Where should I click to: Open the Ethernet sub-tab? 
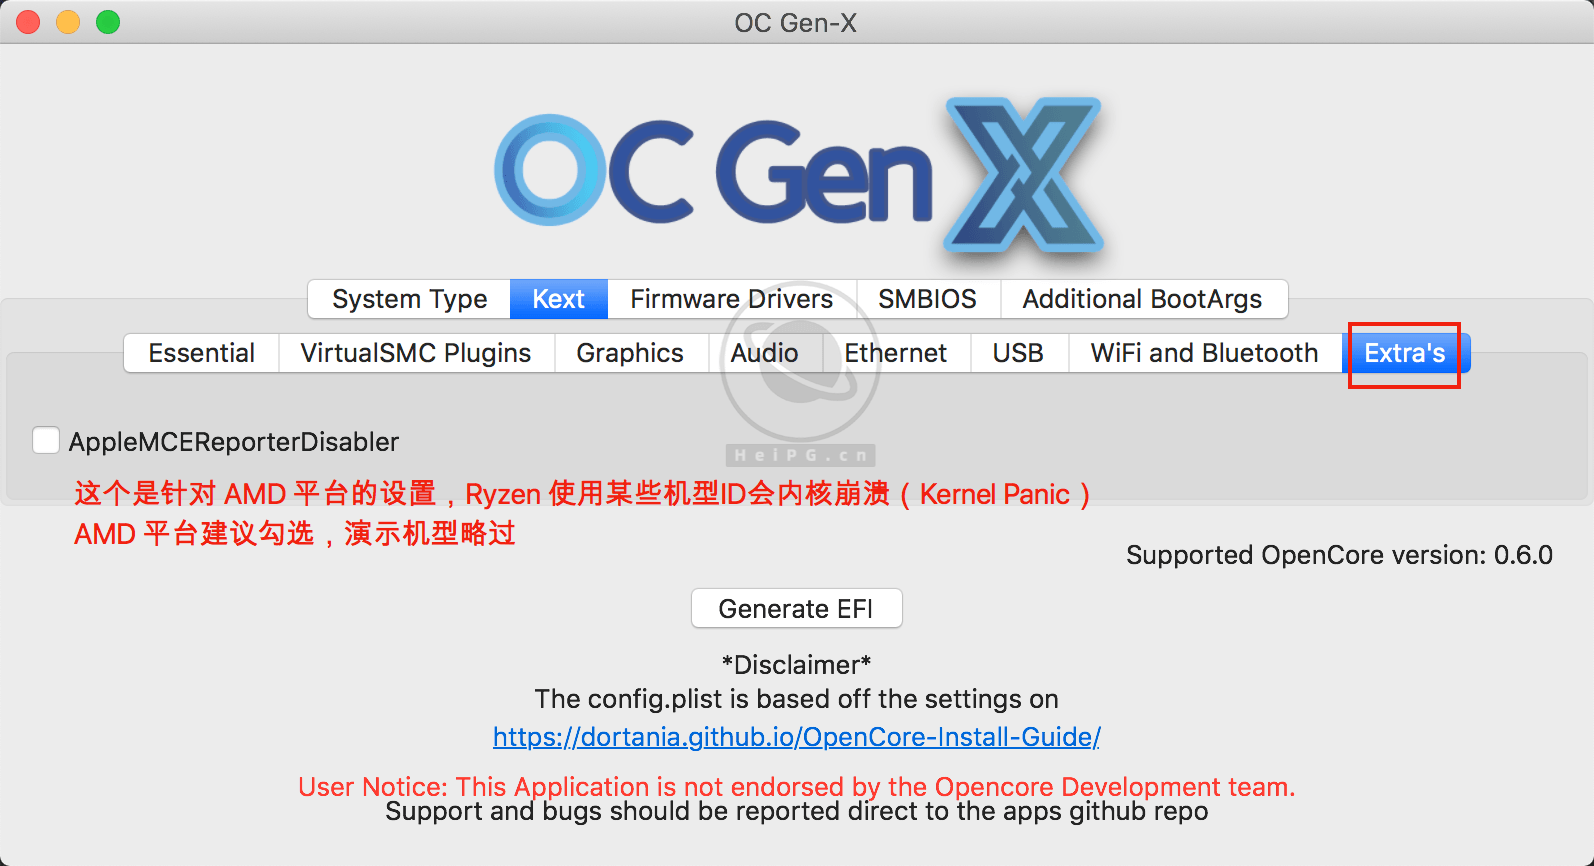click(x=895, y=353)
